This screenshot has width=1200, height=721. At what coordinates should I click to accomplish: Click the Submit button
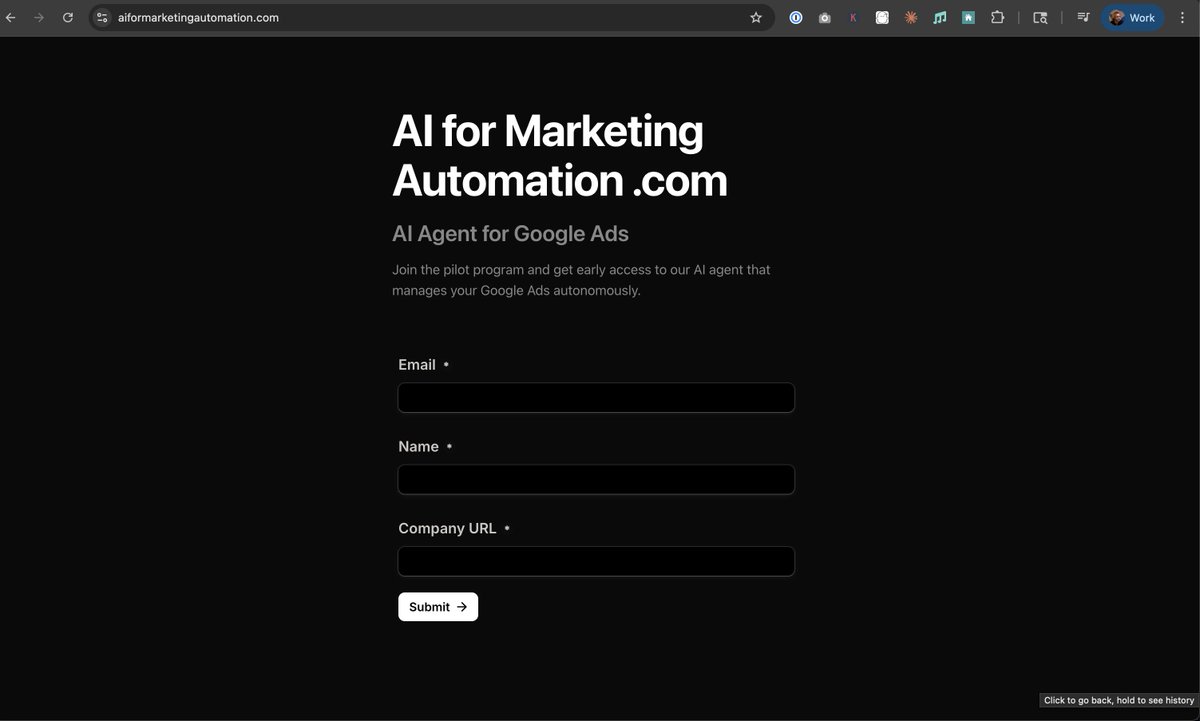click(x=438, y=607)
